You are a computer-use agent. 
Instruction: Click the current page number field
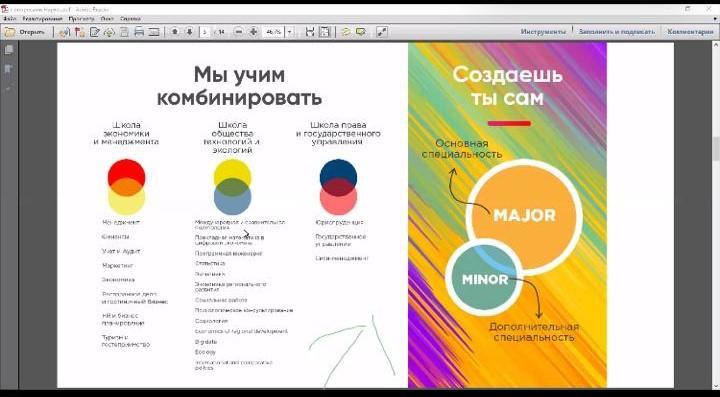point(205,32)
